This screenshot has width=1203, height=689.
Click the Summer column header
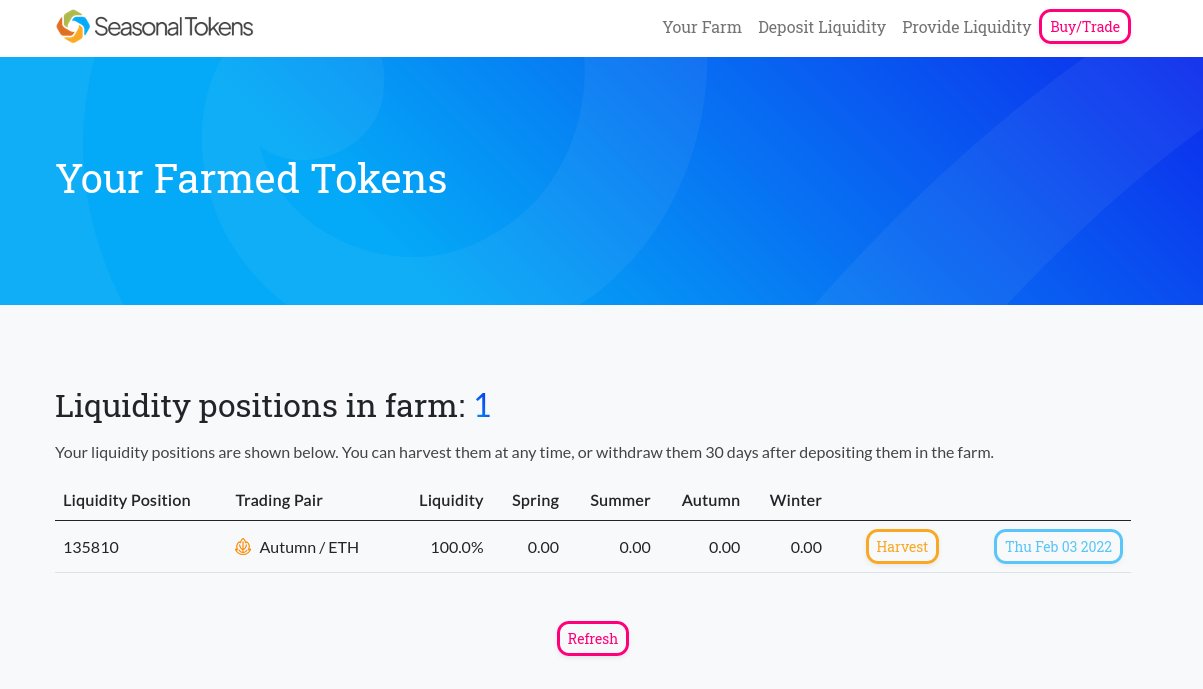tap(620, 500)
